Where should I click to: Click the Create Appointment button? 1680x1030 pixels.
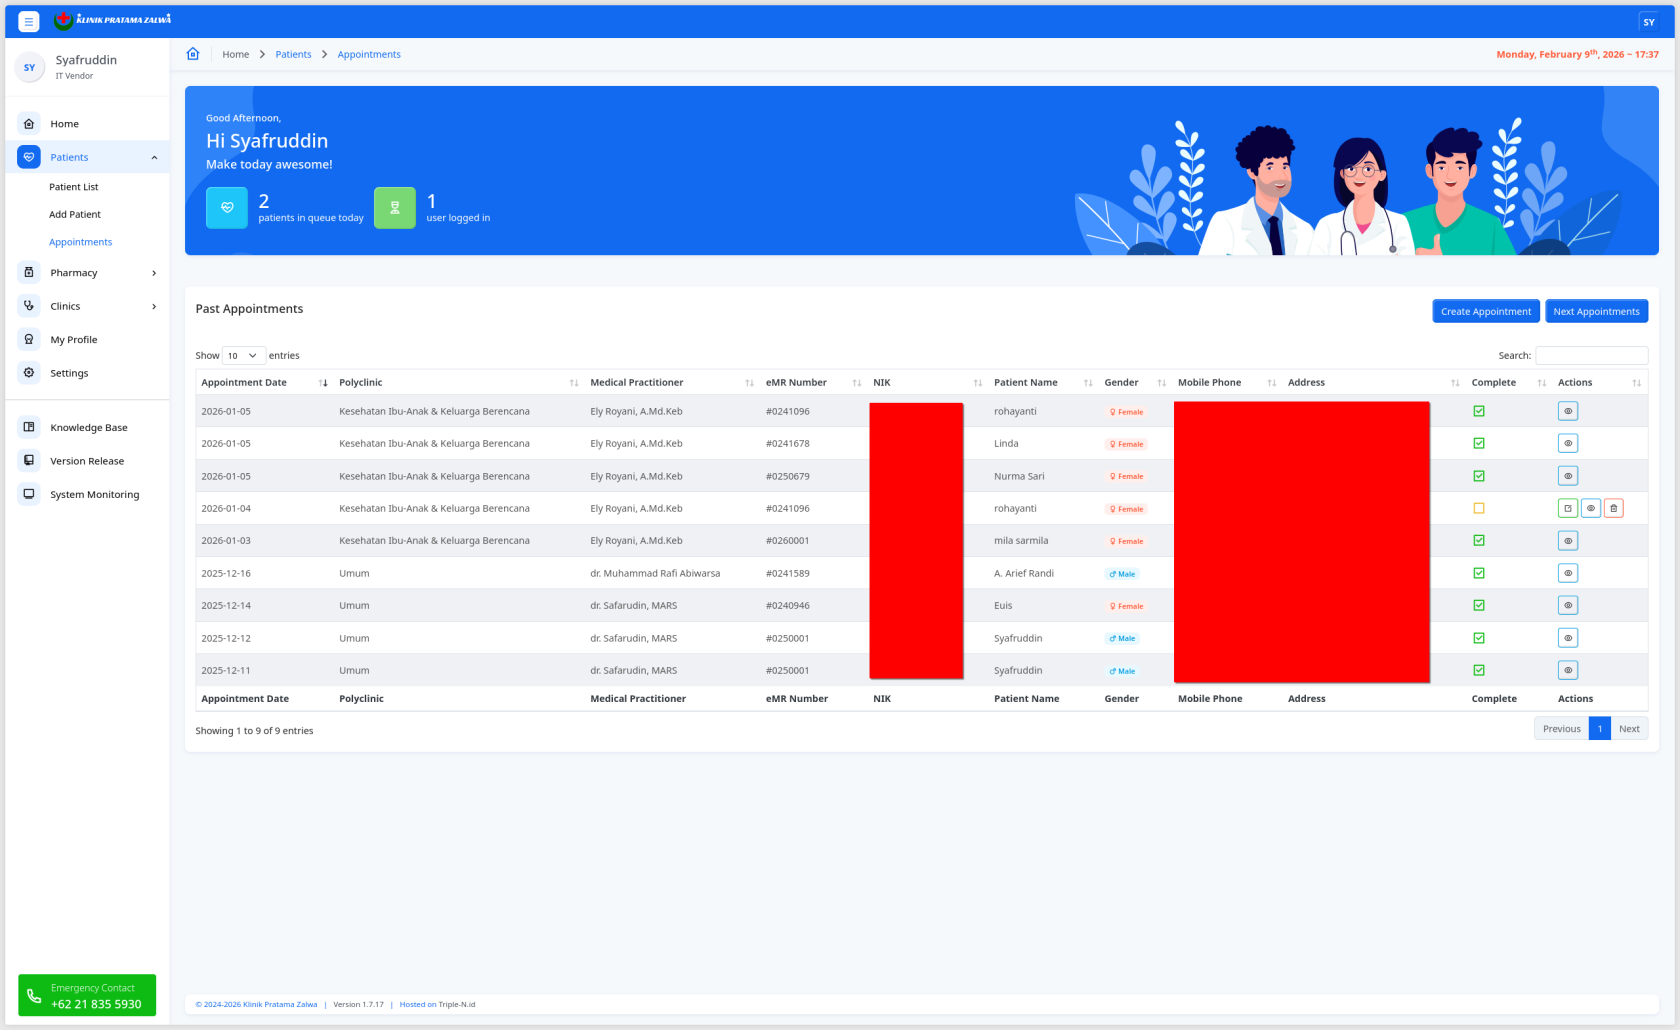coord(1485,311)
